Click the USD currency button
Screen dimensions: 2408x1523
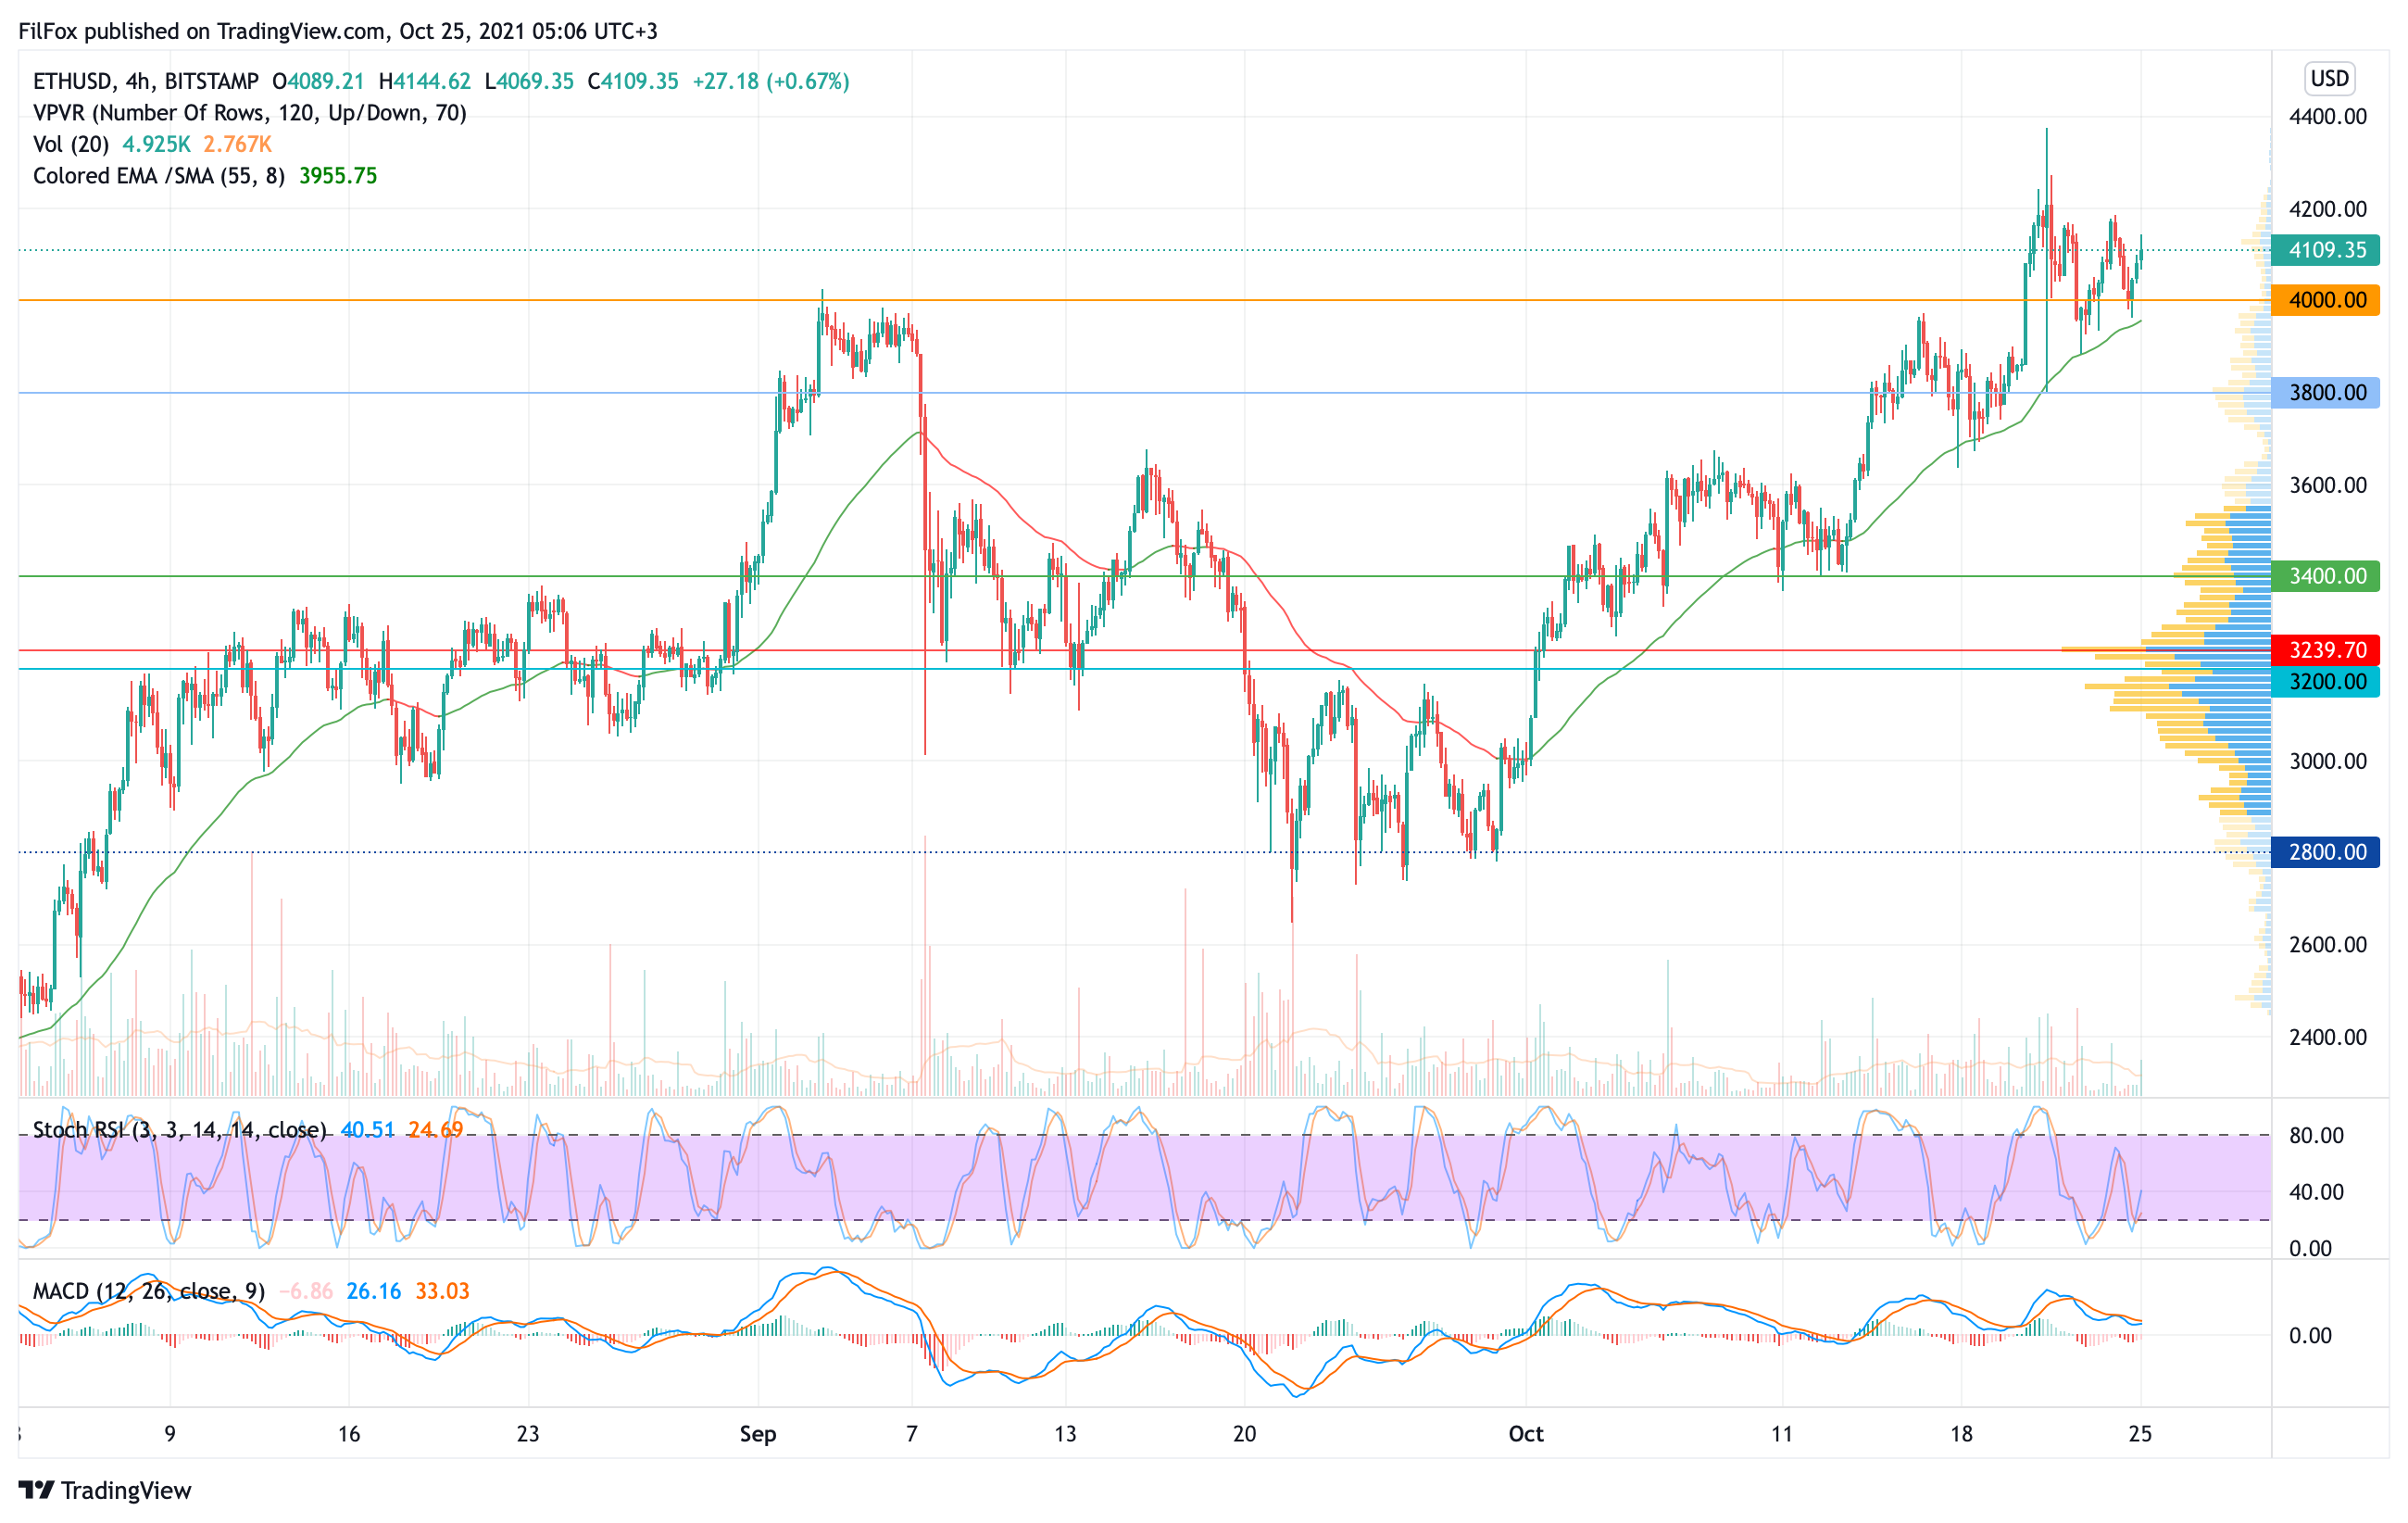pyautogui.click(x=2329, y=78)
